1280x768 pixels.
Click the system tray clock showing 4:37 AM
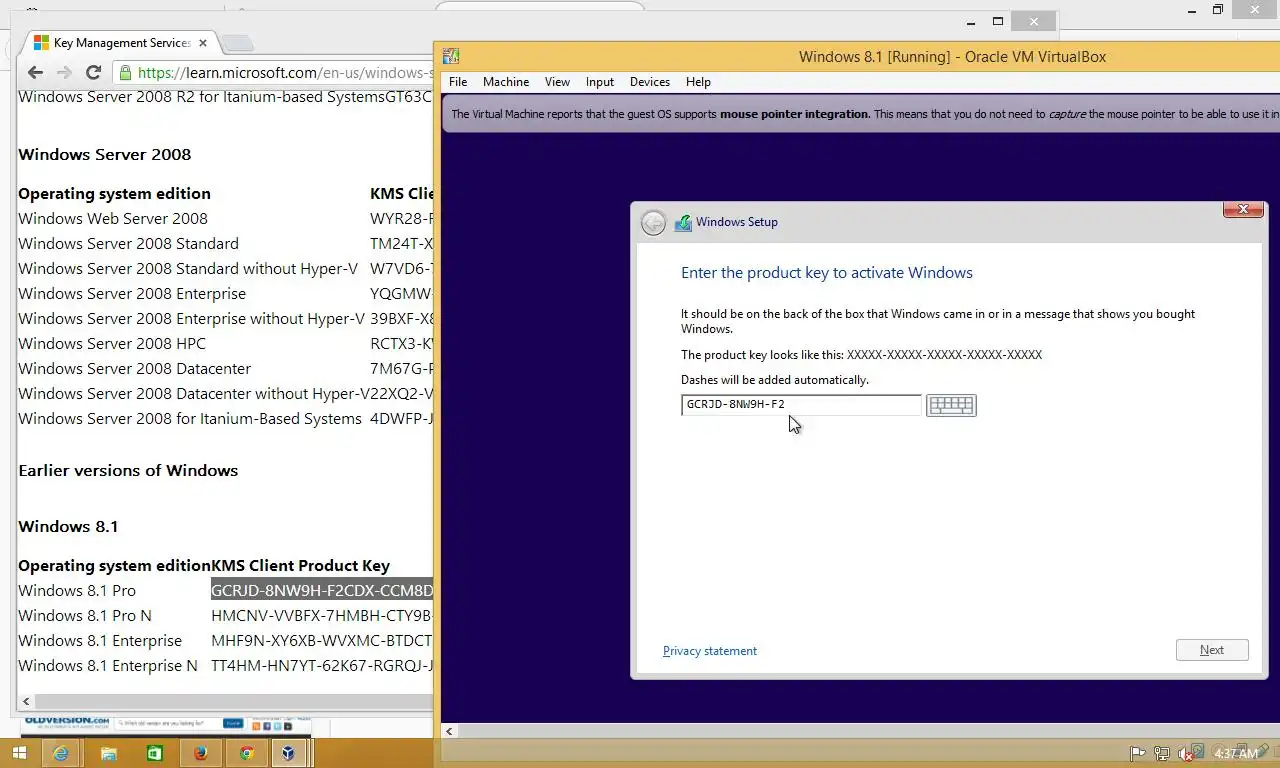pos(1234,753)
